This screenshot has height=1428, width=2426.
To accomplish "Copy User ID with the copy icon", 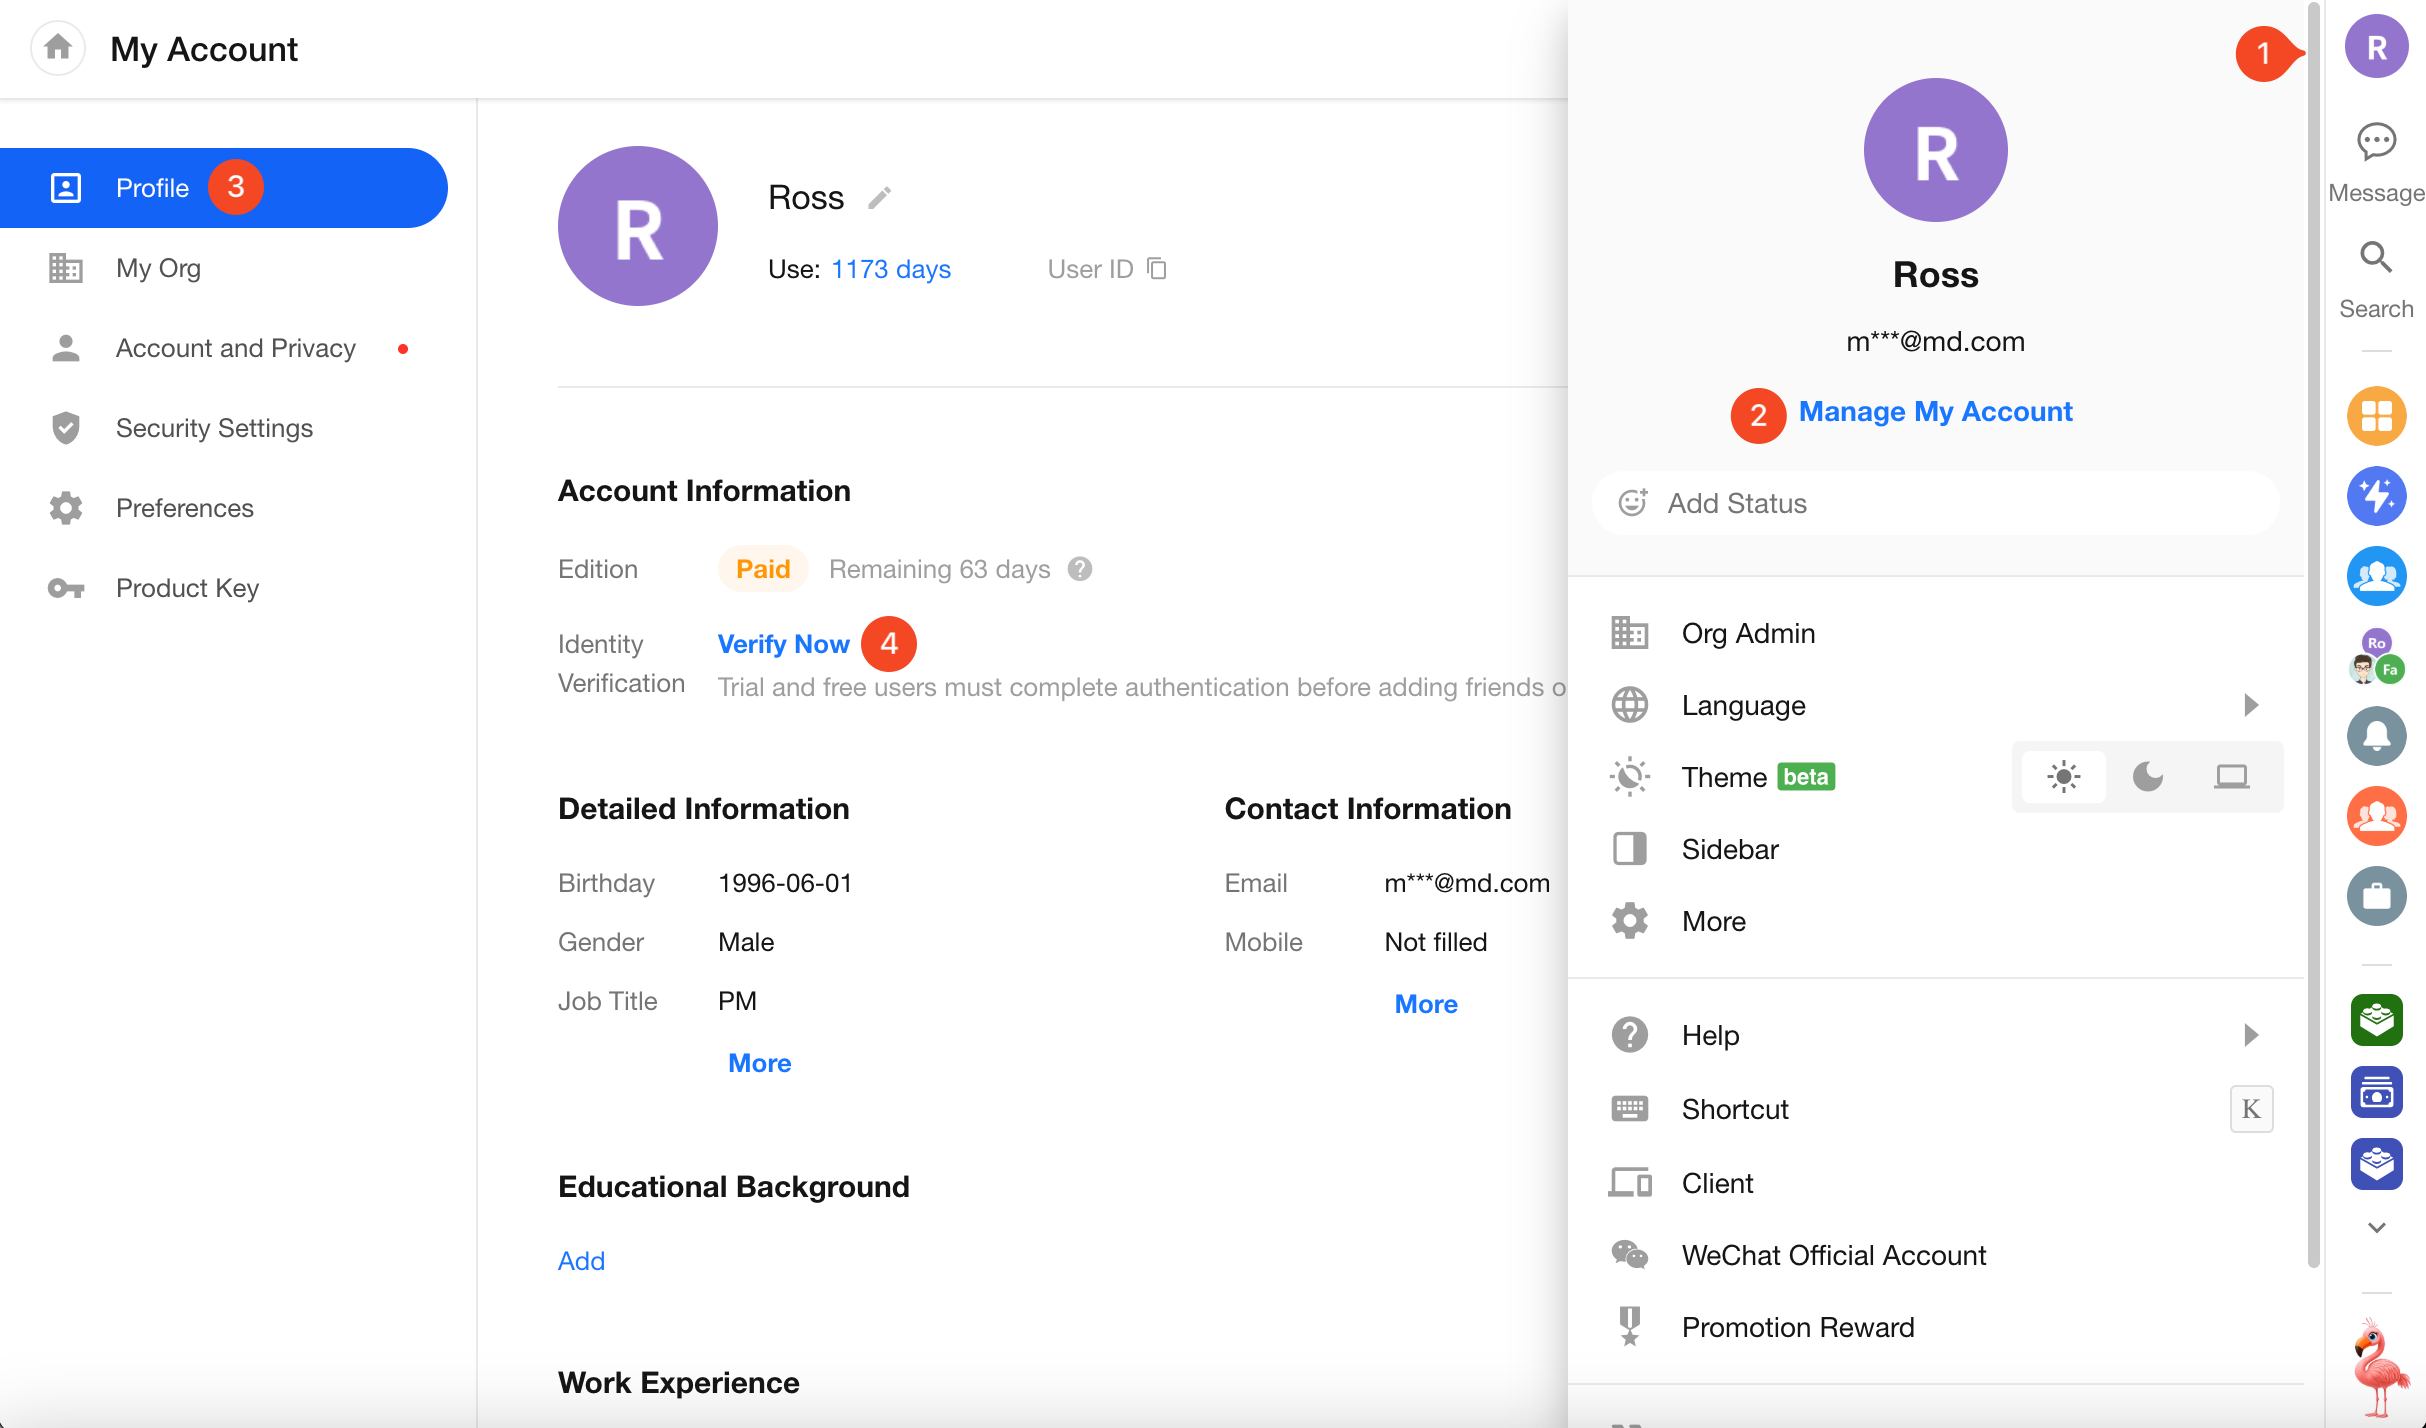I will pos(1157,268).
